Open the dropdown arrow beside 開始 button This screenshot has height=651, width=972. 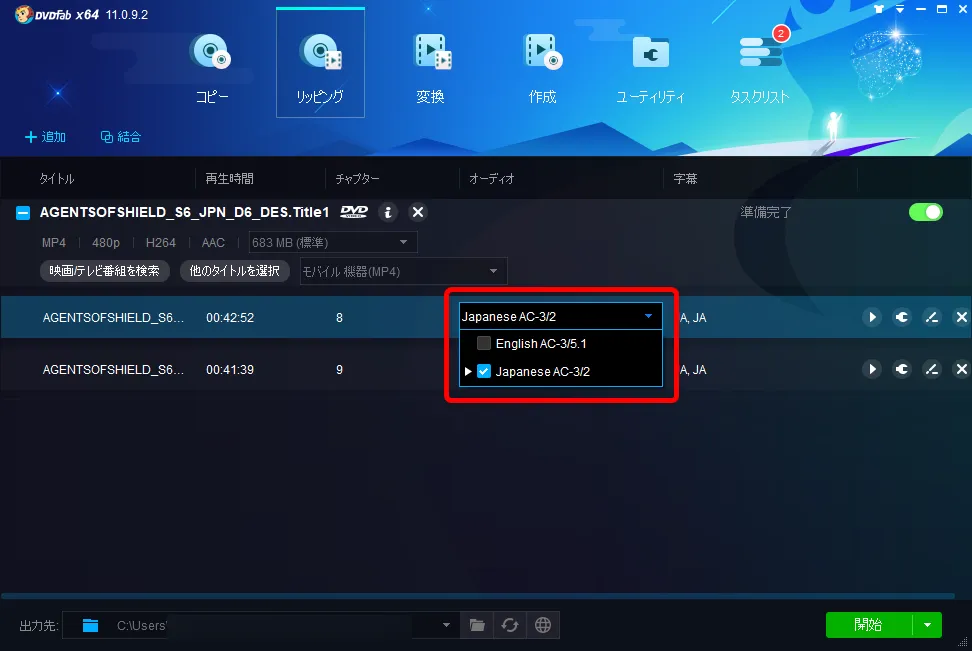point(927,625)
